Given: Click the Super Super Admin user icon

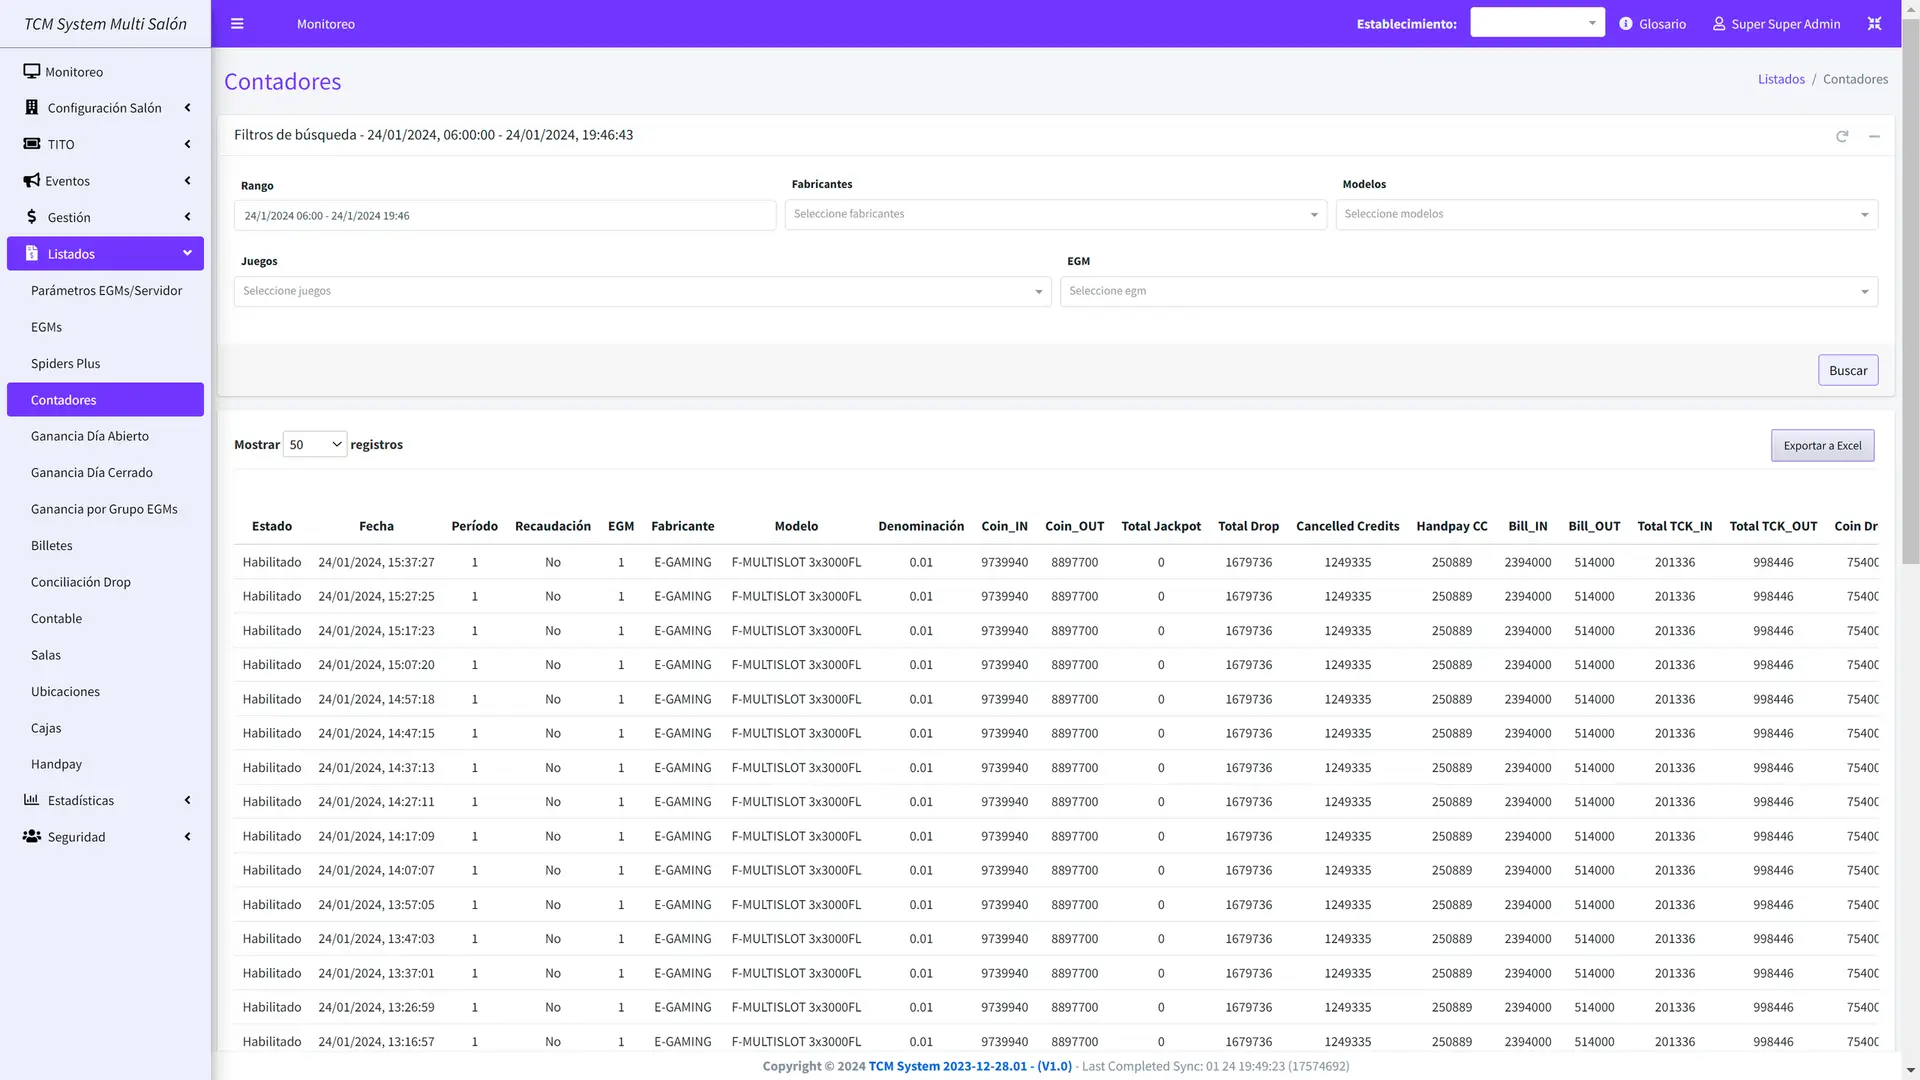Looking at the screenshot, I should click(1719, 24).
